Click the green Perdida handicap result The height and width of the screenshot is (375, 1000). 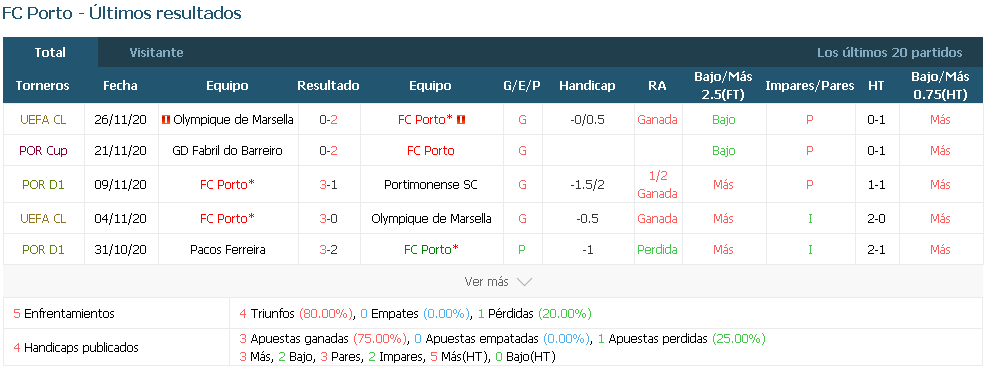point(657,250)
